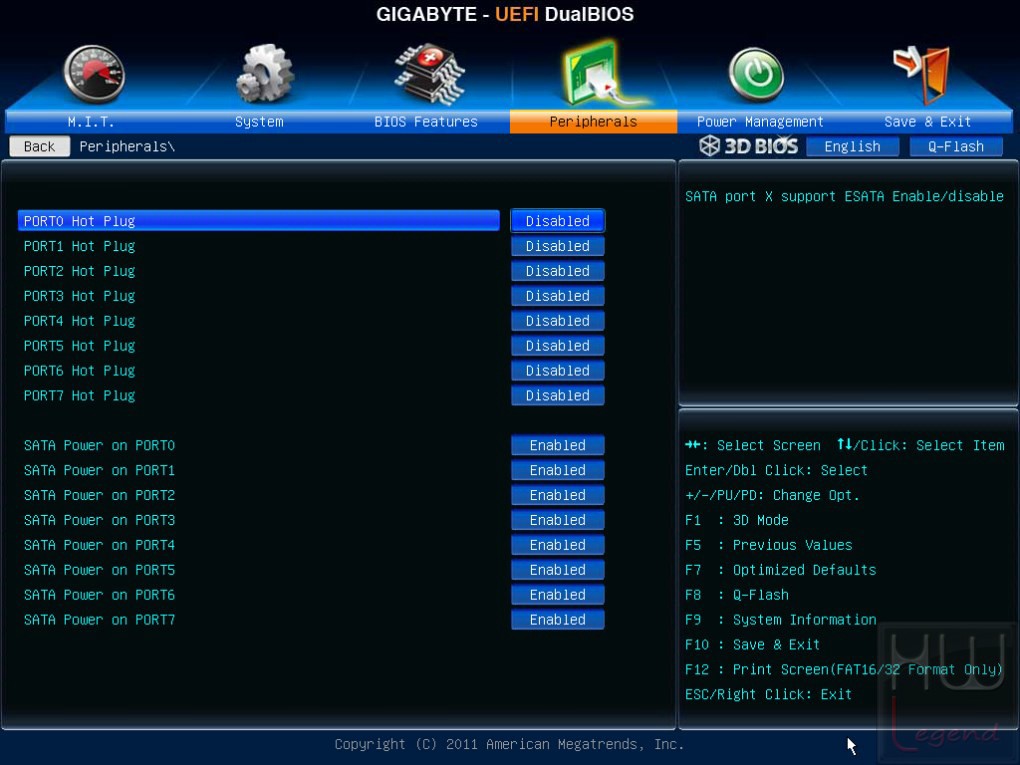
Task: Click the M.I.T. speedometer gauge icon
Action: click(94, 74)
